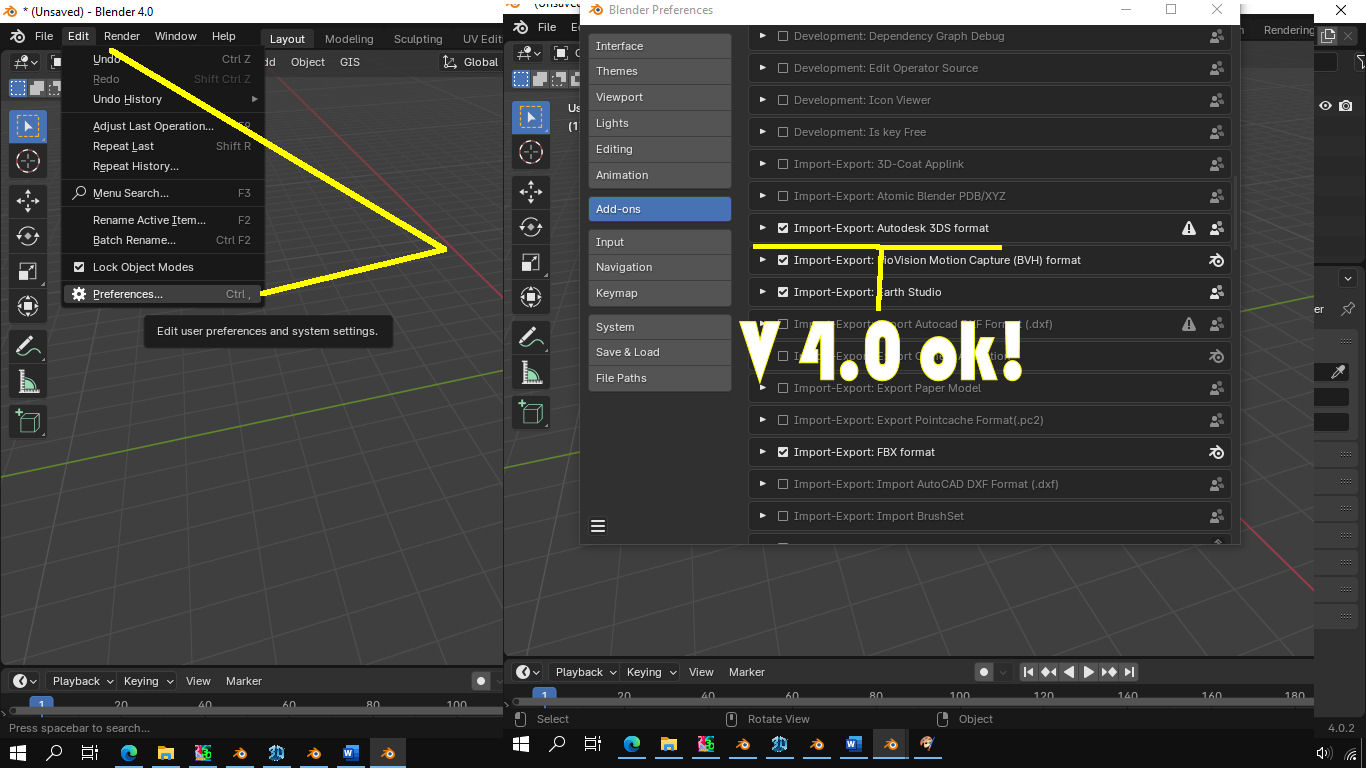Pick the Annotate tool beside the Preferences window
Viewport: 1366px width, 768px height.
[531, 338]
